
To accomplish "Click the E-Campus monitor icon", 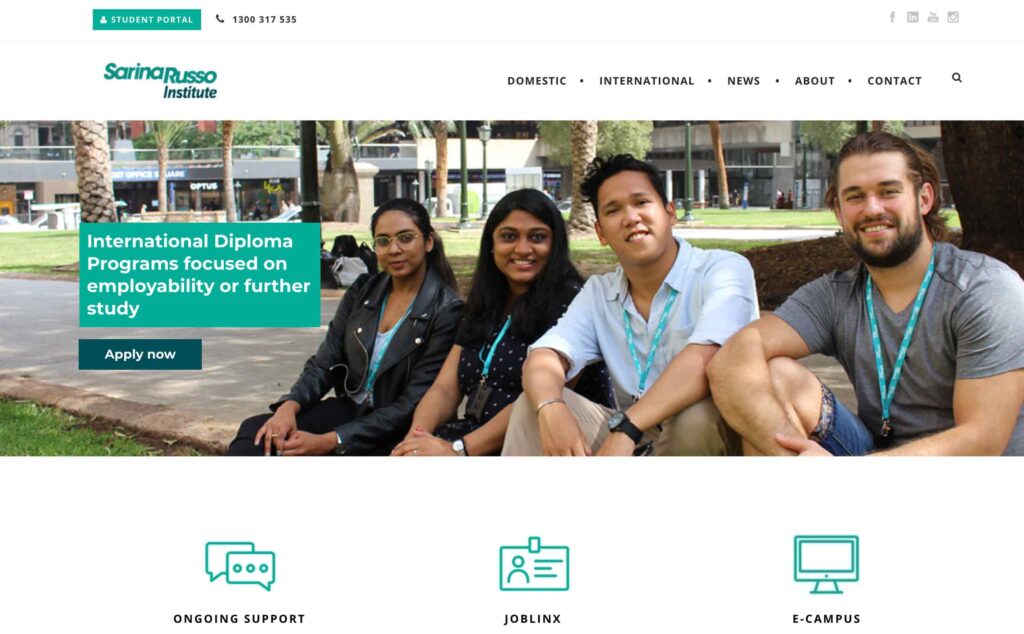I will 826,564.
